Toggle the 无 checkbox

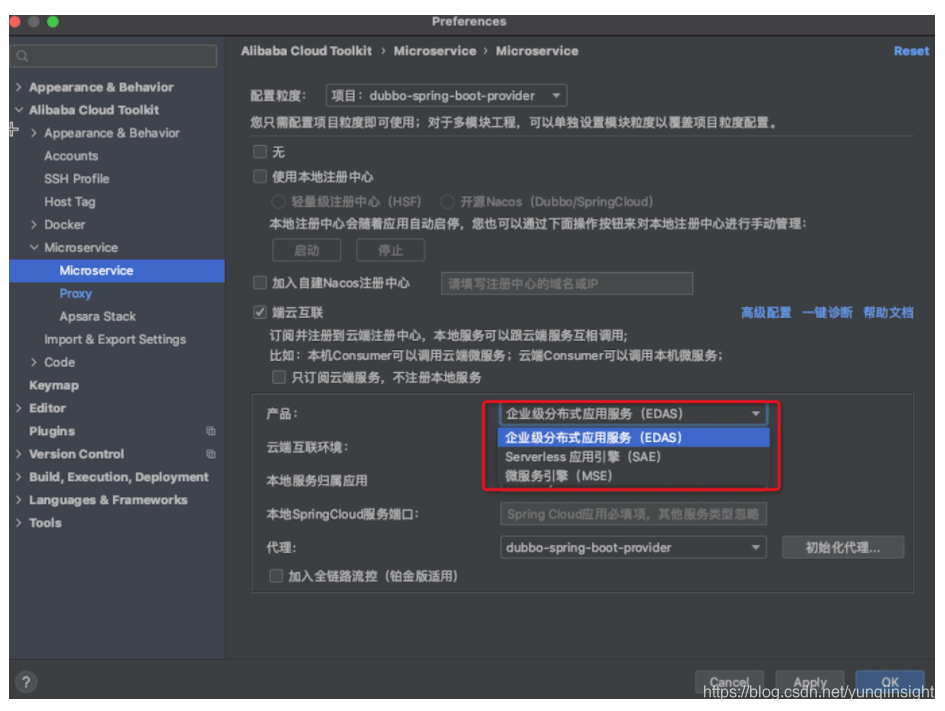(260, 151)
